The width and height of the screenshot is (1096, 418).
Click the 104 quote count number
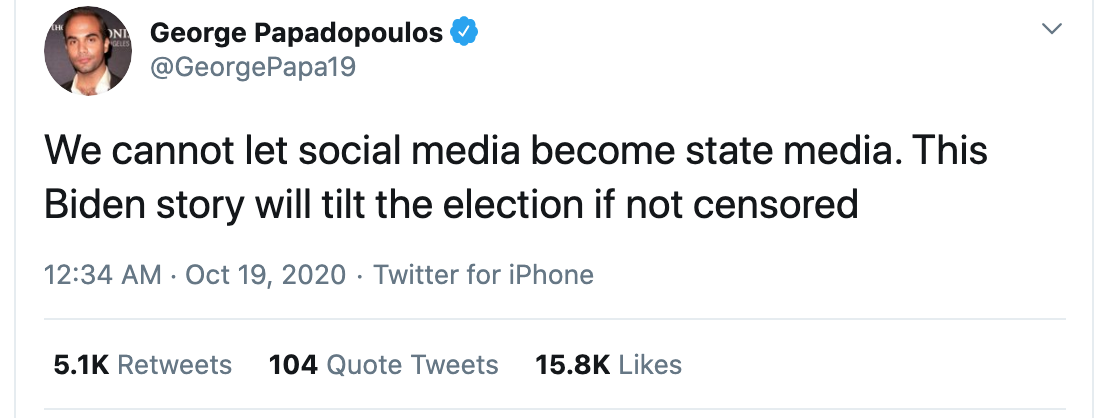294,365
